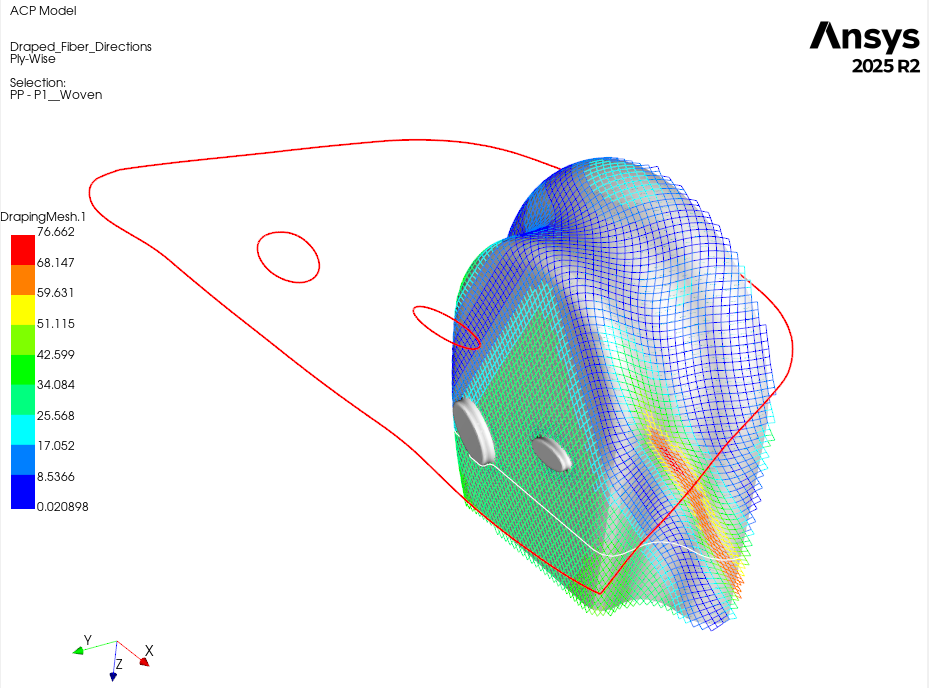The width and height of the screenshot is (929, 688).
Task: Click the DrapingMesh.1 legend title
Action: (43, 216)
